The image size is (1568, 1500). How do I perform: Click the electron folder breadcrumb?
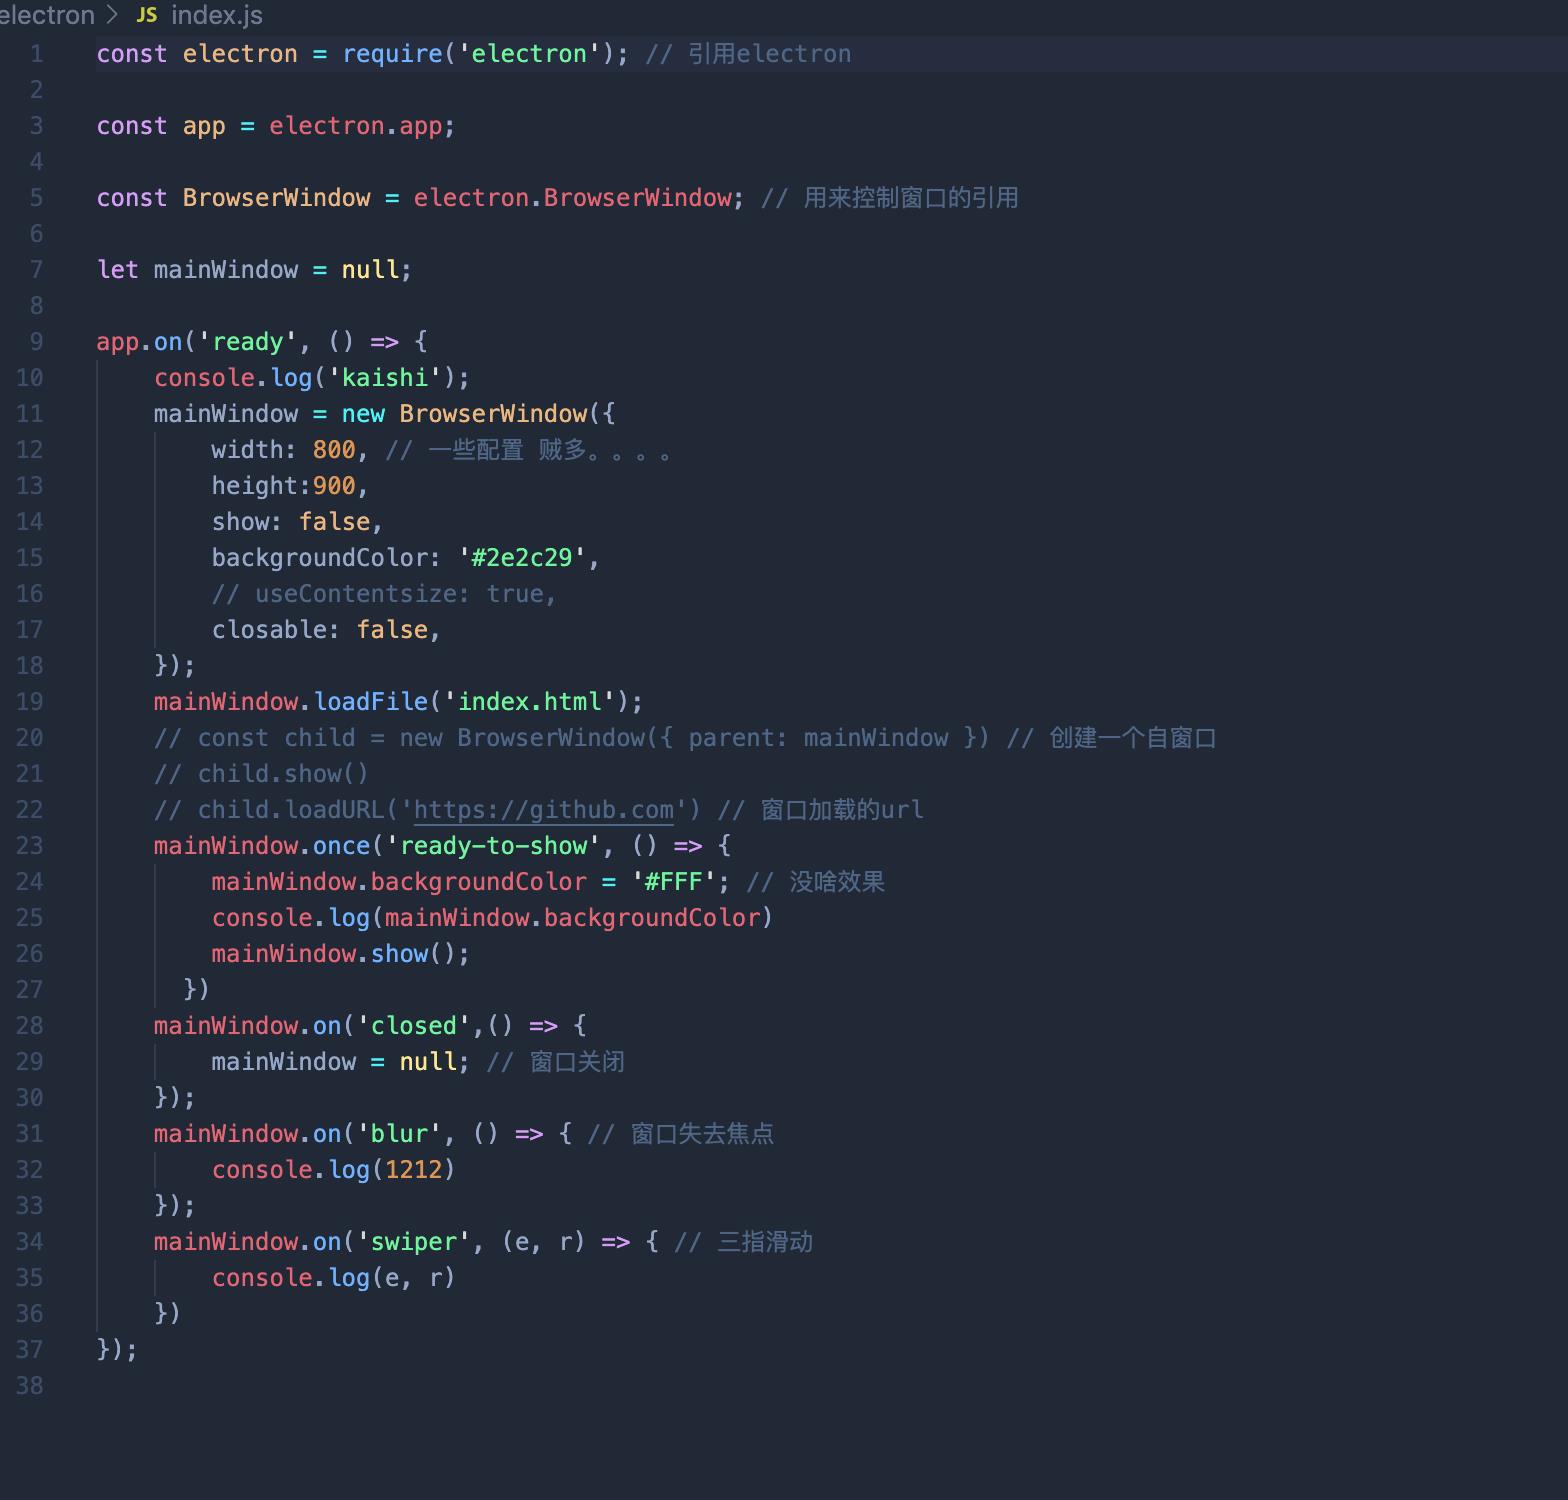click(47, 15)
